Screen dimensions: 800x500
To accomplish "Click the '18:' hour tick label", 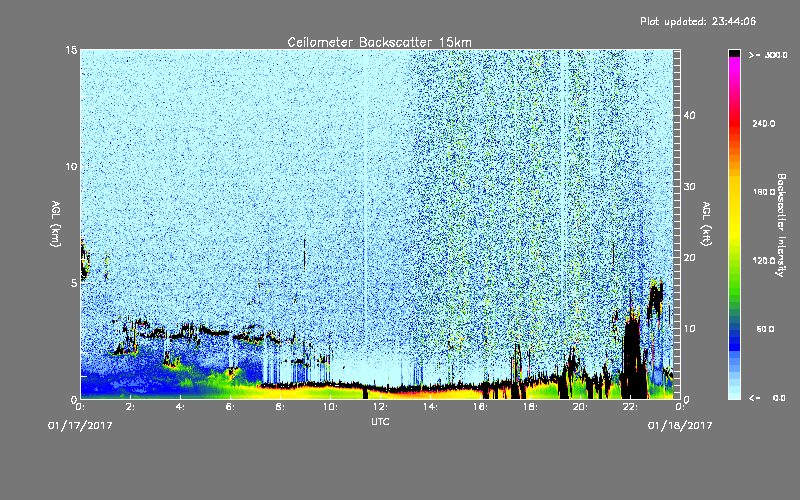I will [530, 407].
